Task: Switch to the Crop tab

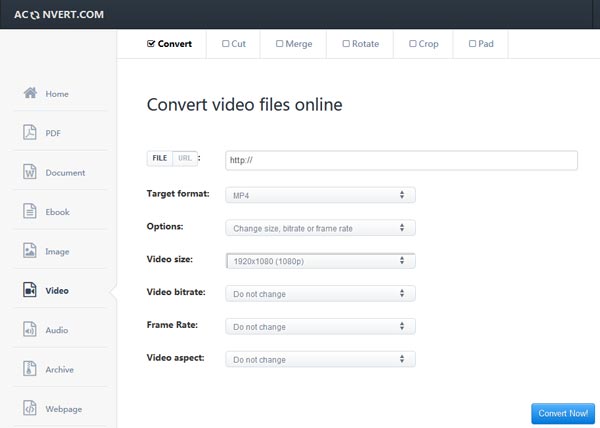Action: pos(423,44)
